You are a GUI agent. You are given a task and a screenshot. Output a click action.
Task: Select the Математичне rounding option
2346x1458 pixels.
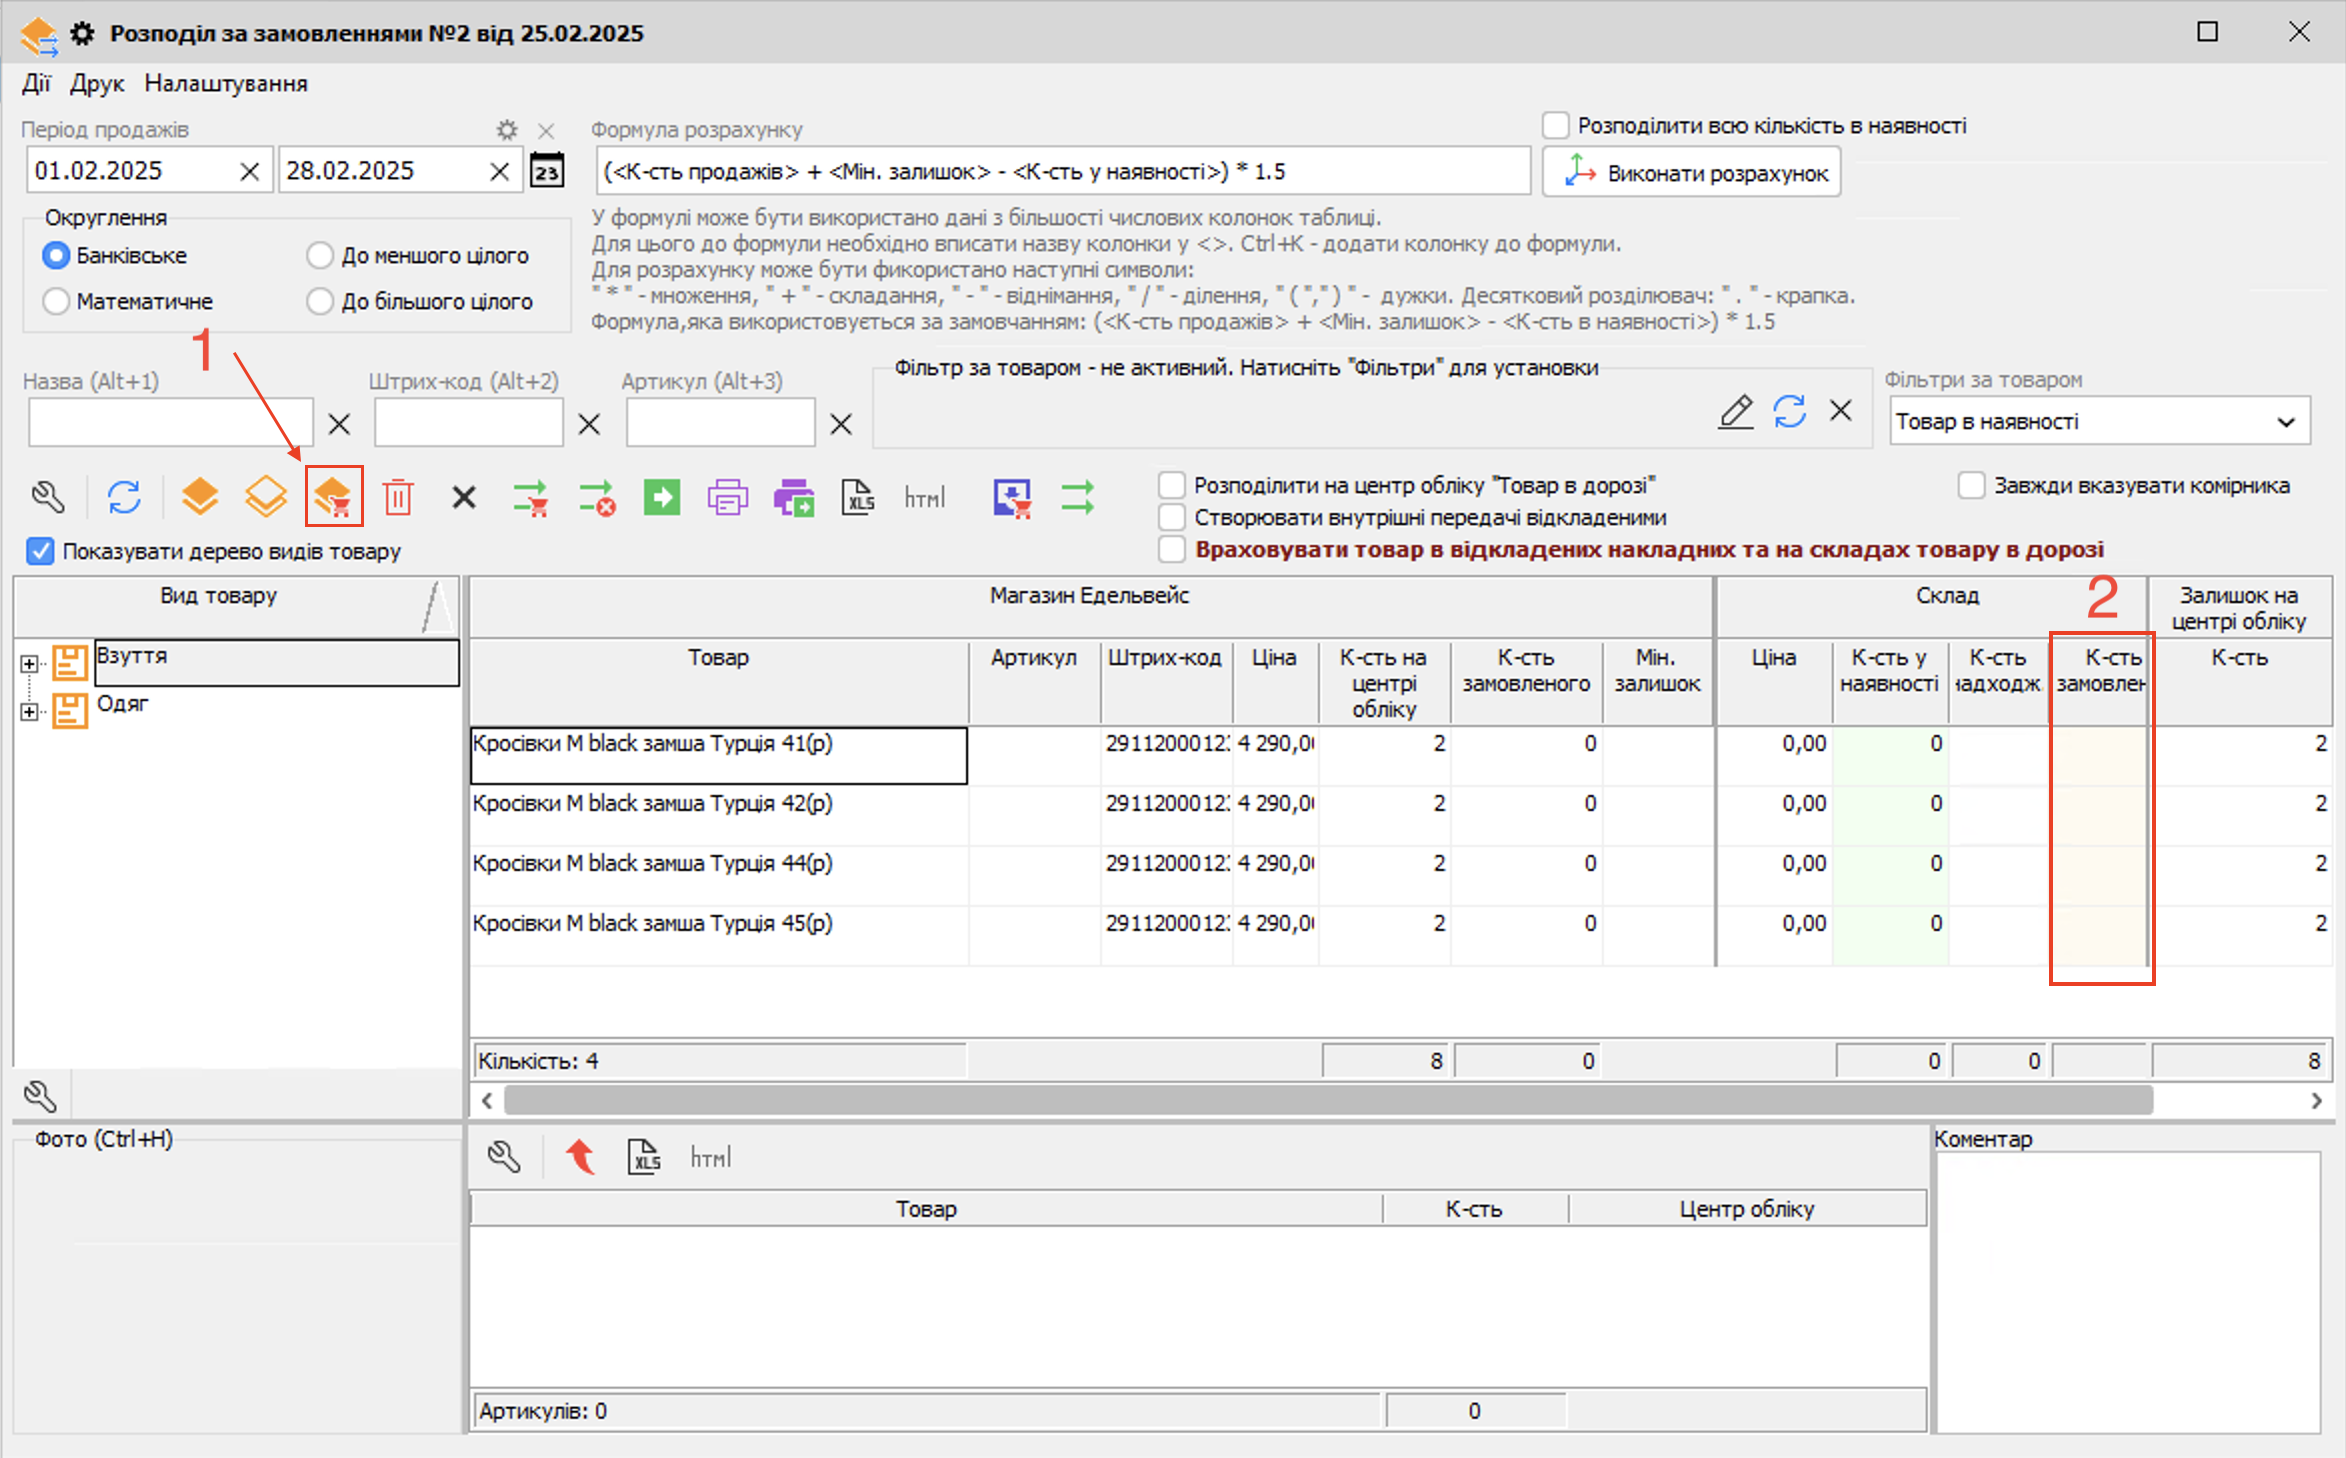[x=57, y=301]
